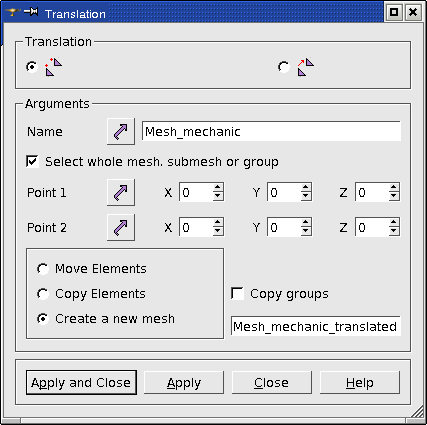Image resolution: width=427 pixels, height=425 pixels.
Task: Click the Apply button
Action: [184, 382]
